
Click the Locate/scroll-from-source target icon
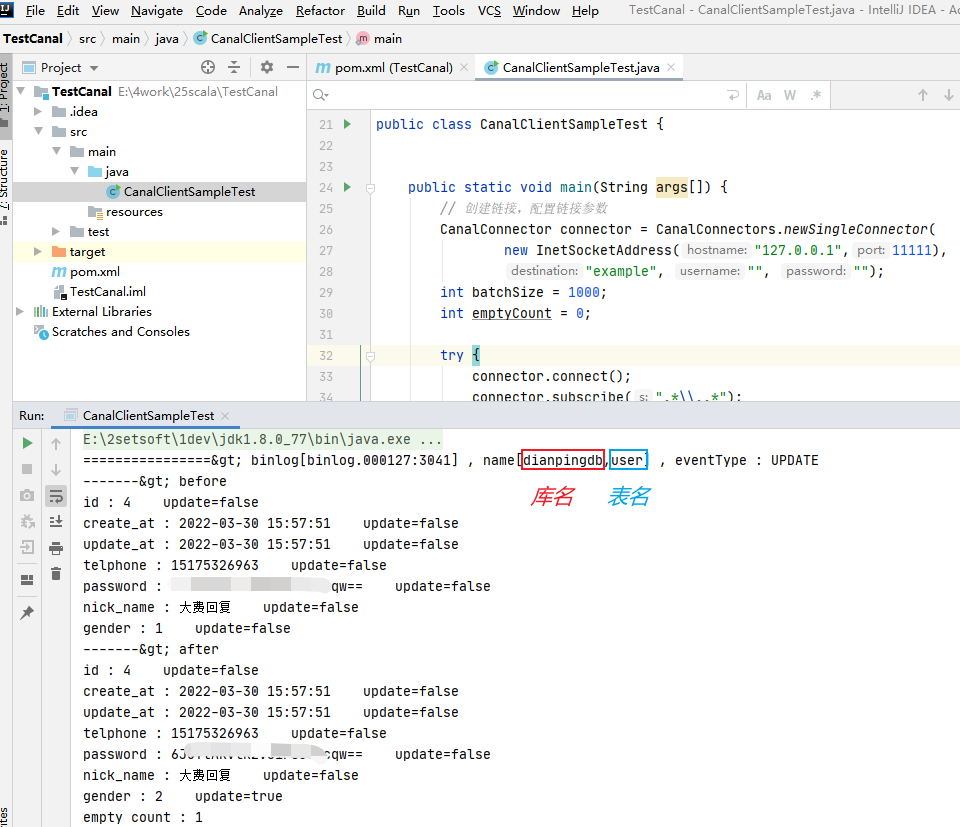point(208,67)
